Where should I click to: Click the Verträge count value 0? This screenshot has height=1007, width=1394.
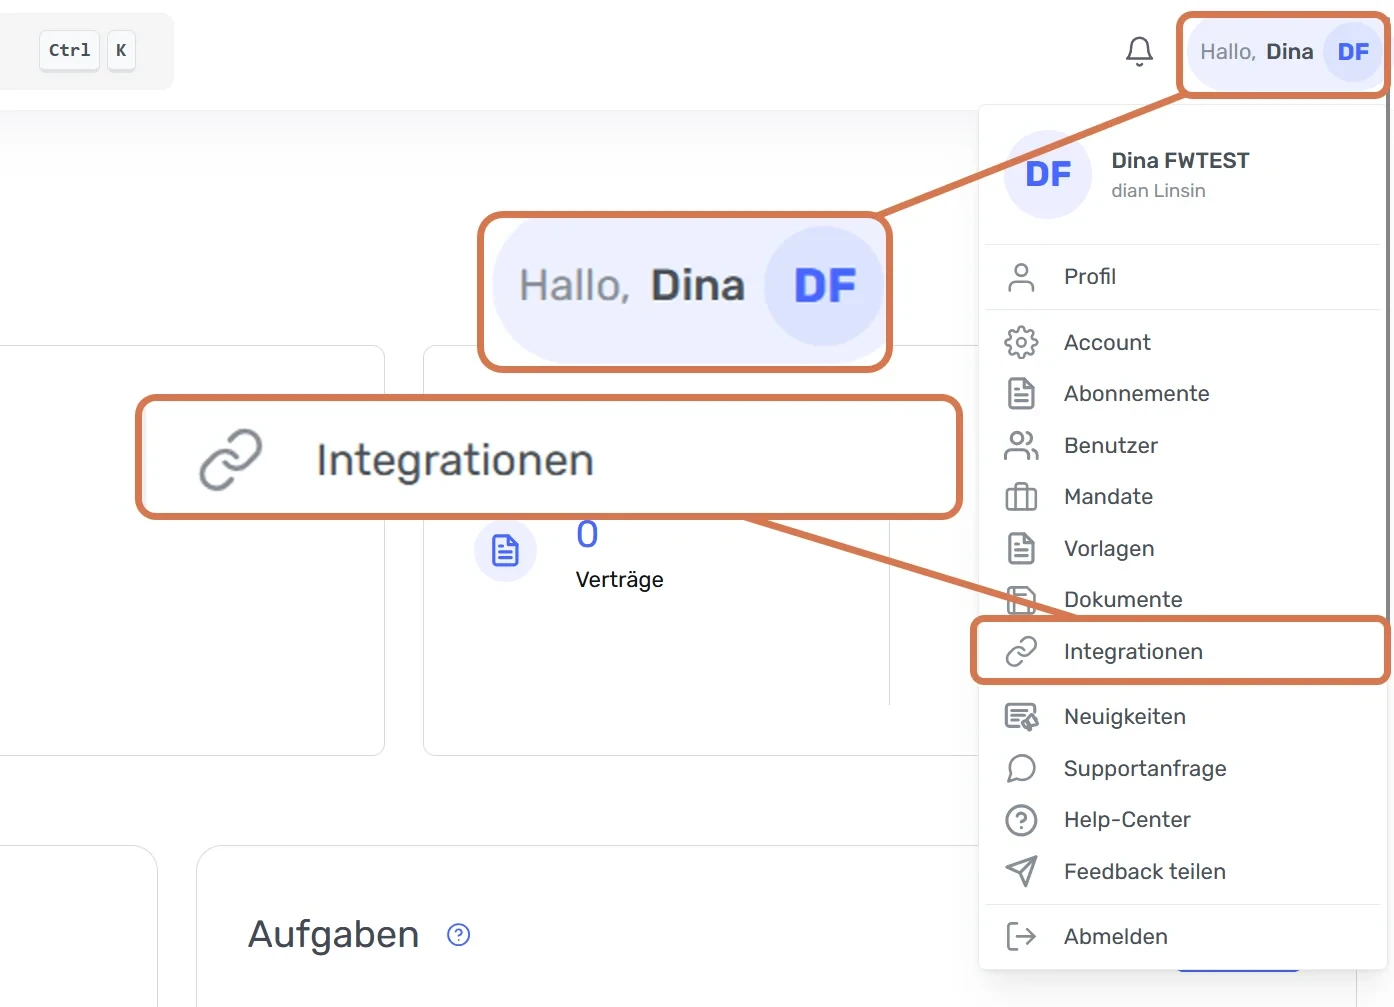[587, 534]
